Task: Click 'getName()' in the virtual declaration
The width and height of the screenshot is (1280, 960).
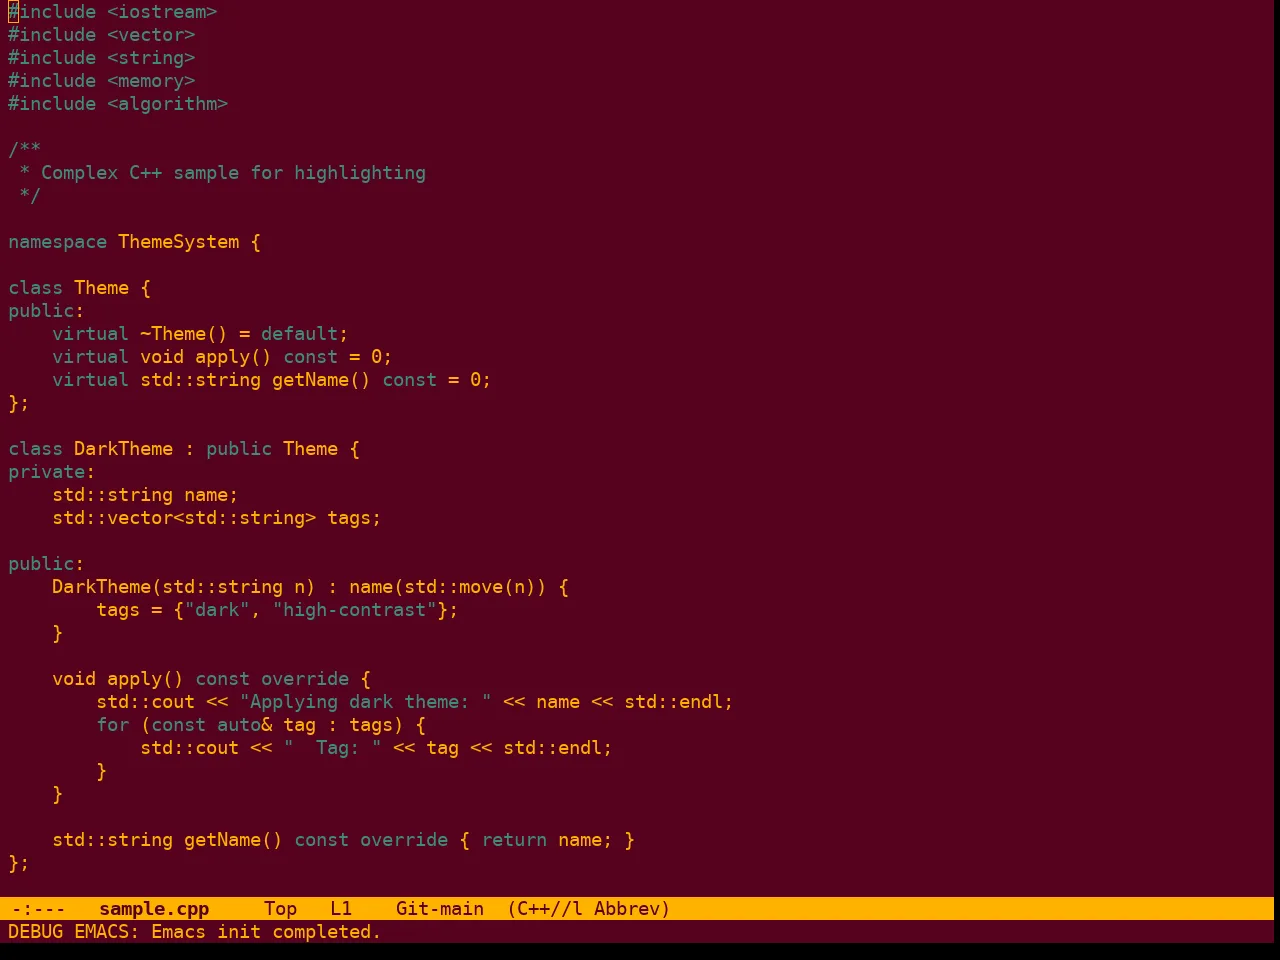Action: pos(321,380)
